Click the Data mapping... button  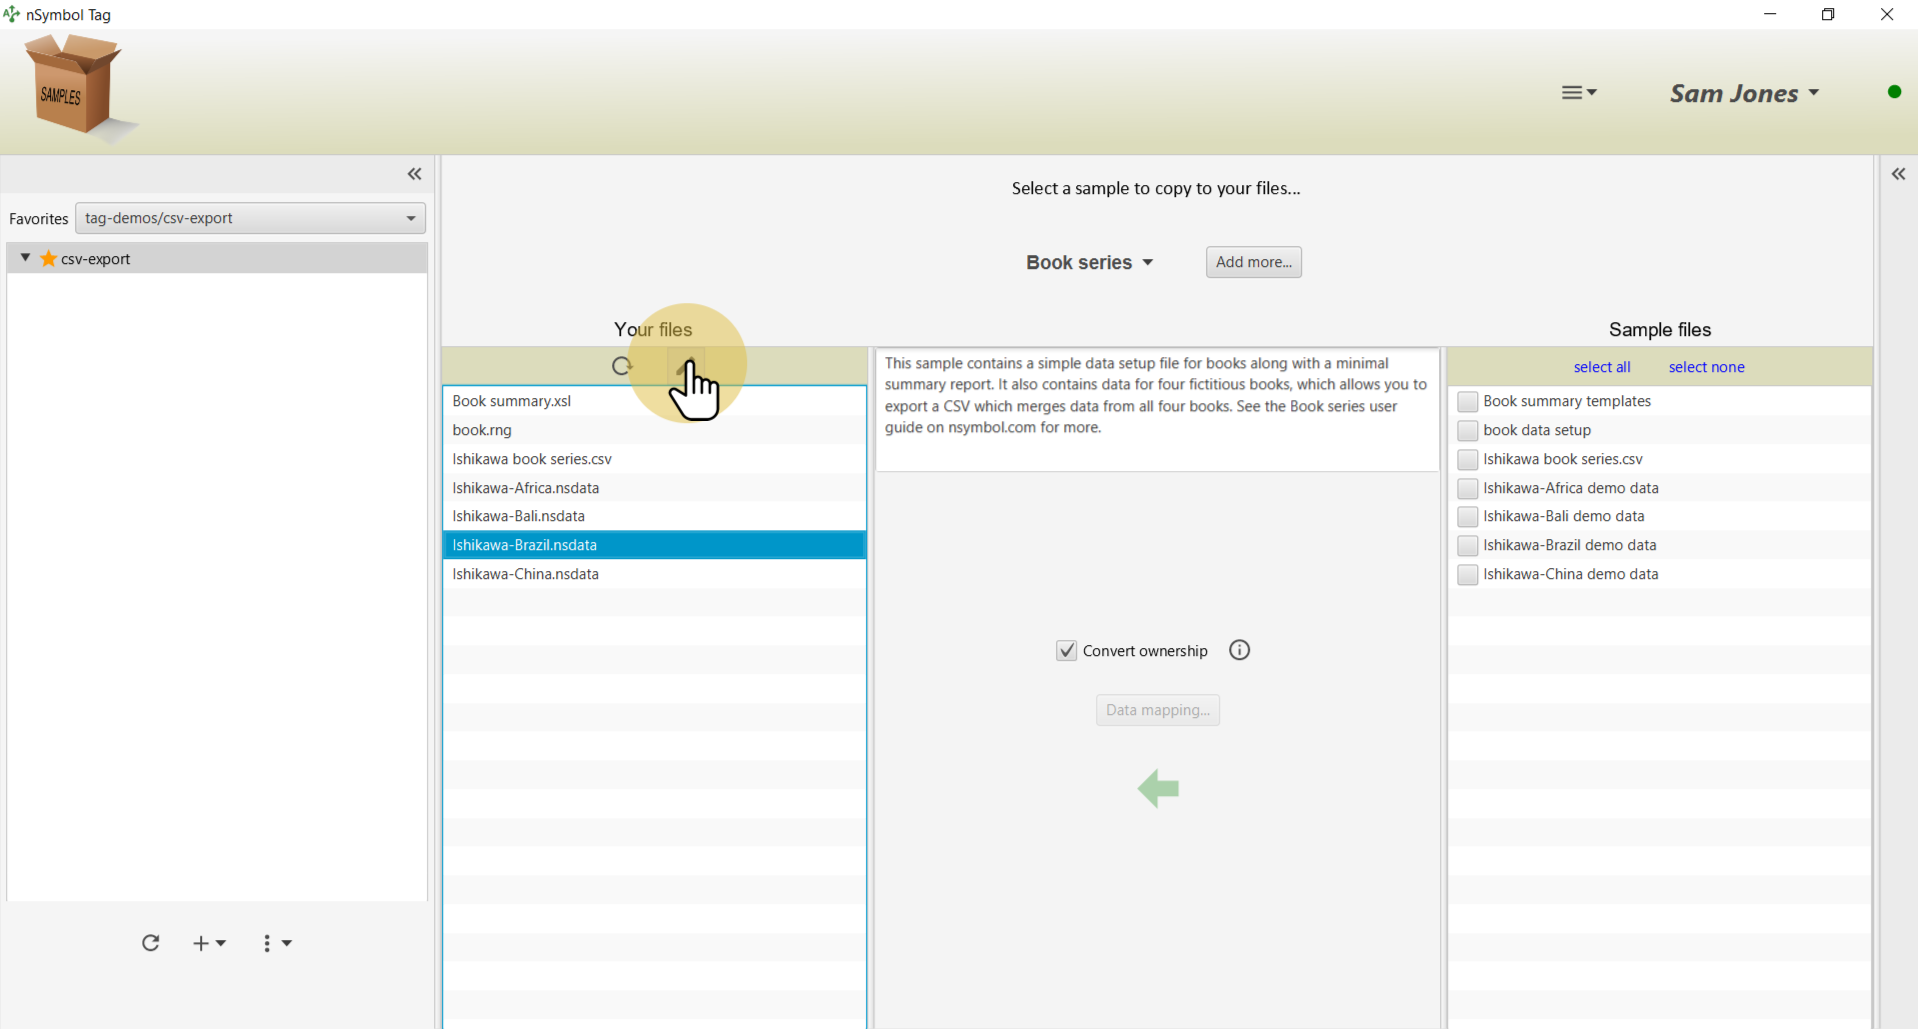click(x=1158, y=710)
